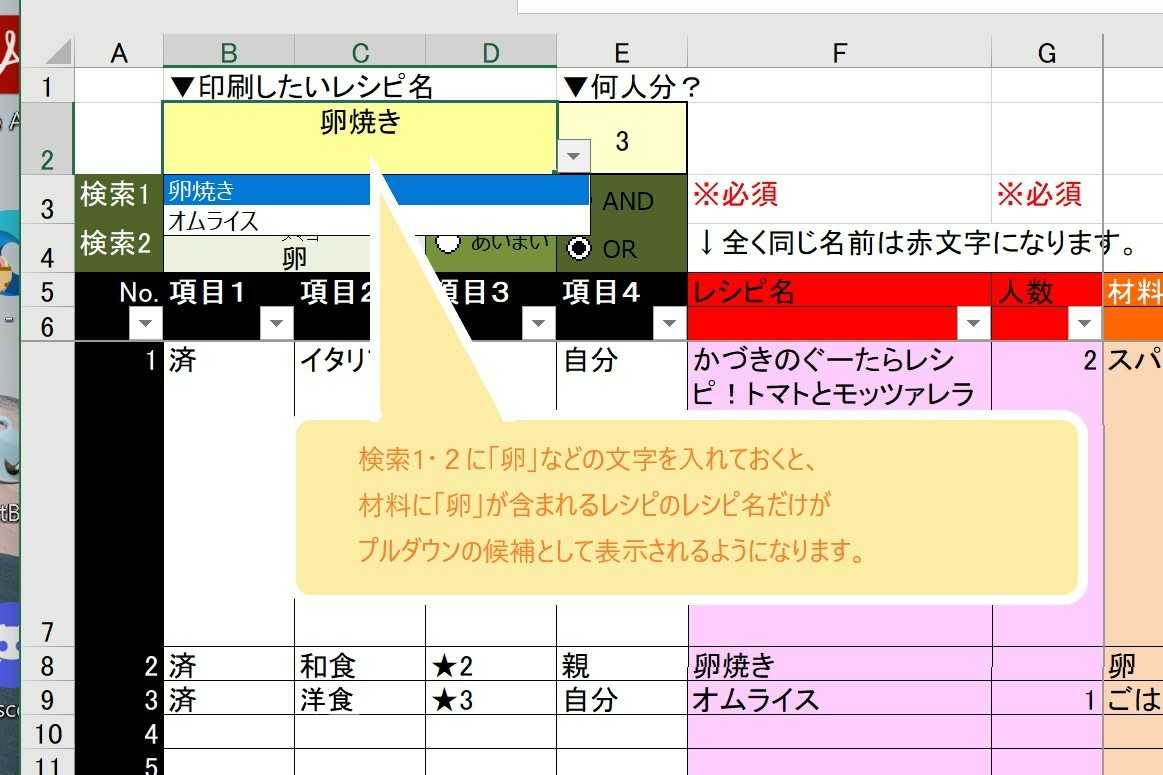The image size is (1163, 775).
Task: Click the servings cell containing 3
Action: (622, 139)
